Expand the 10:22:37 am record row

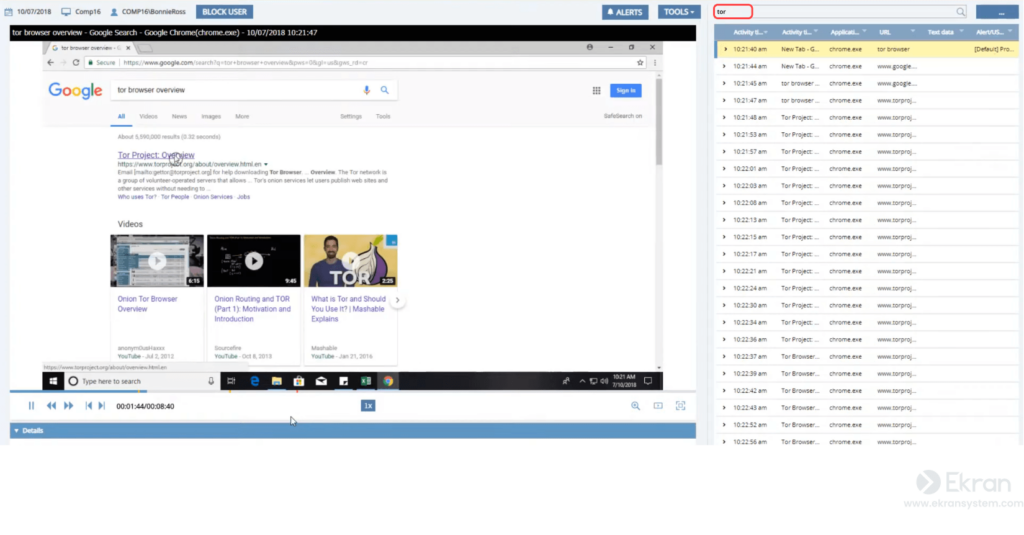click(724, 357)
